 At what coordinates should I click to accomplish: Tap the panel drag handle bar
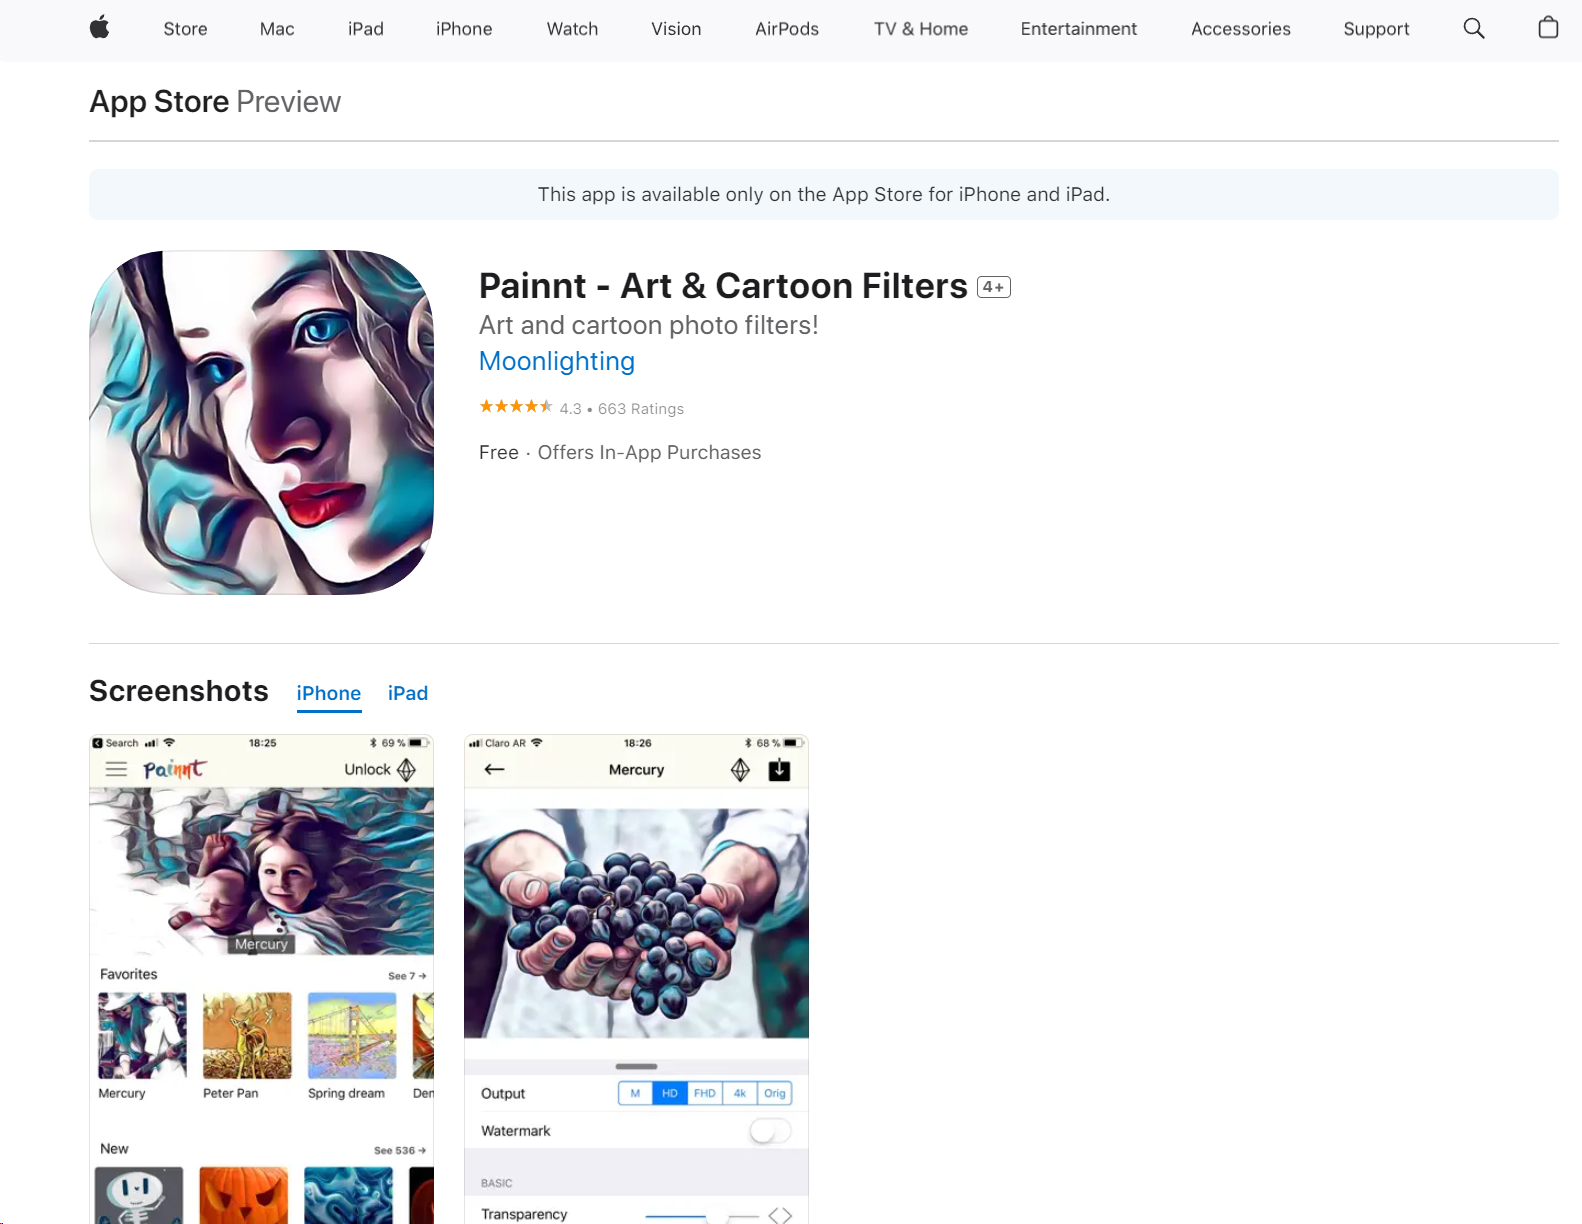click(x=636, y=1066)
